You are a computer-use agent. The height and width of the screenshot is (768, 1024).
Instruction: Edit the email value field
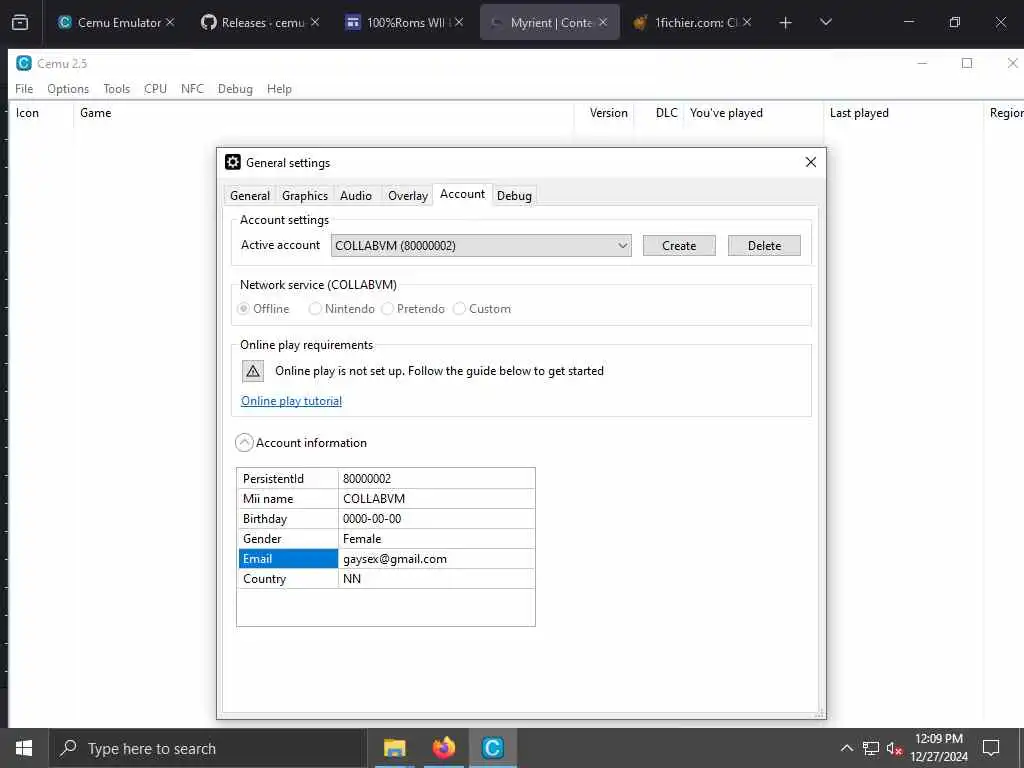click(x=436, y=559)
